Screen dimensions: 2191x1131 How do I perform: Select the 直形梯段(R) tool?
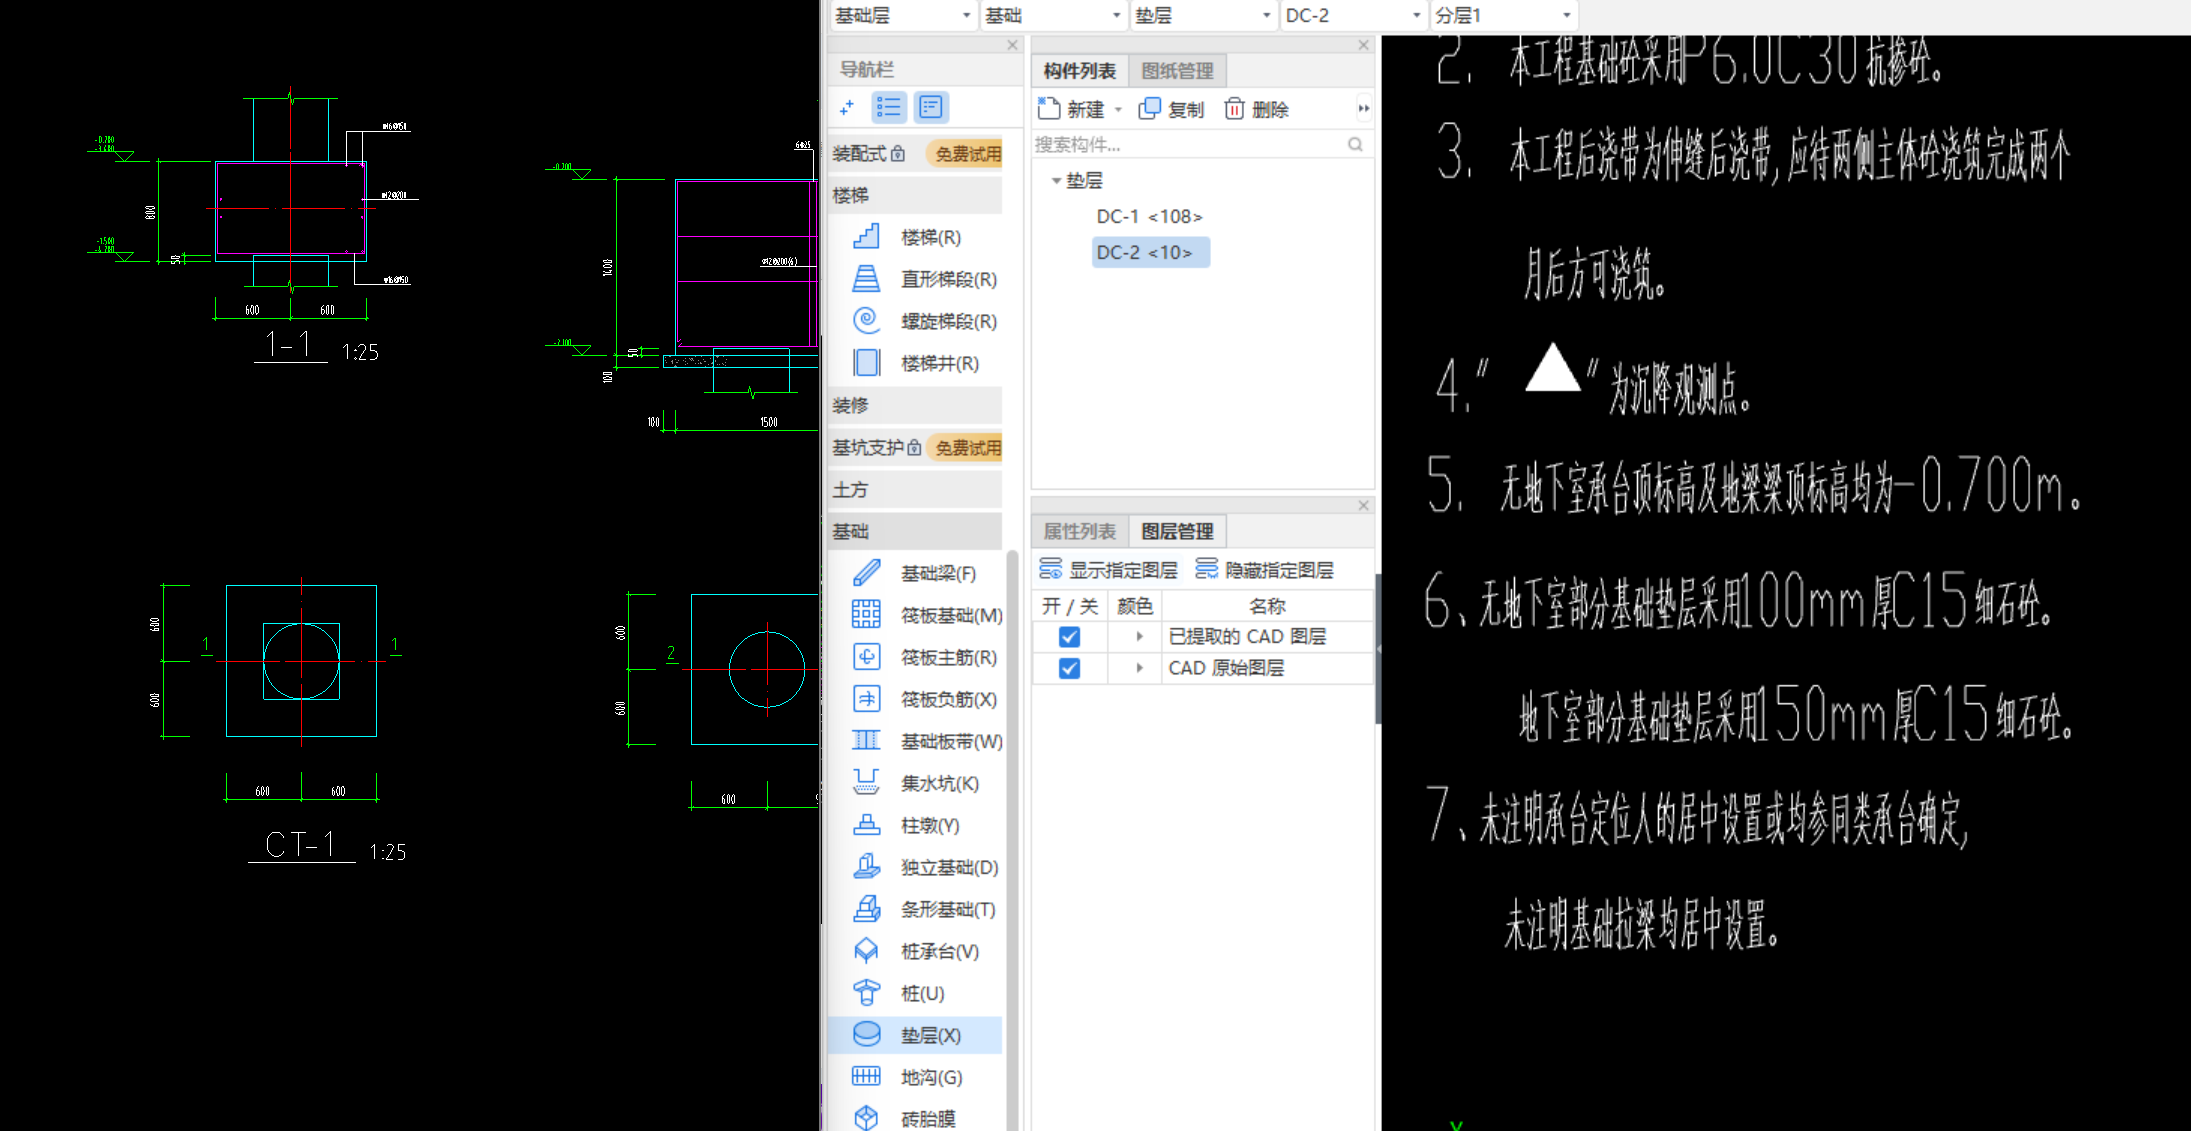tap(915, 279)
